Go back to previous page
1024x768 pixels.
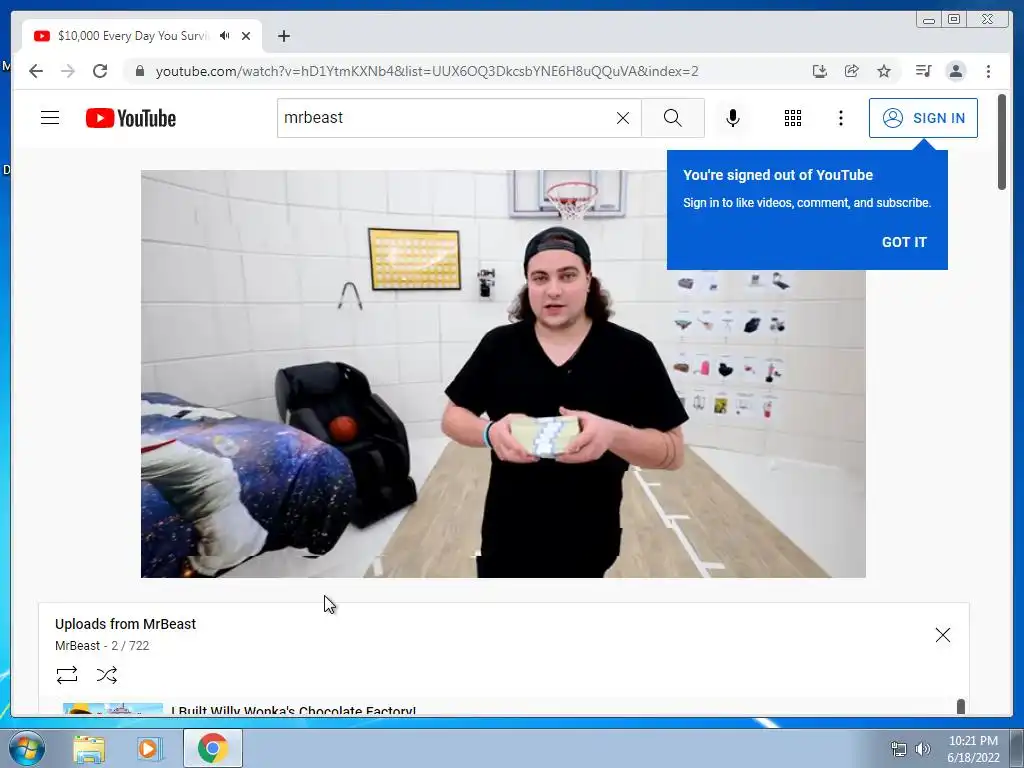coord(36,71)
